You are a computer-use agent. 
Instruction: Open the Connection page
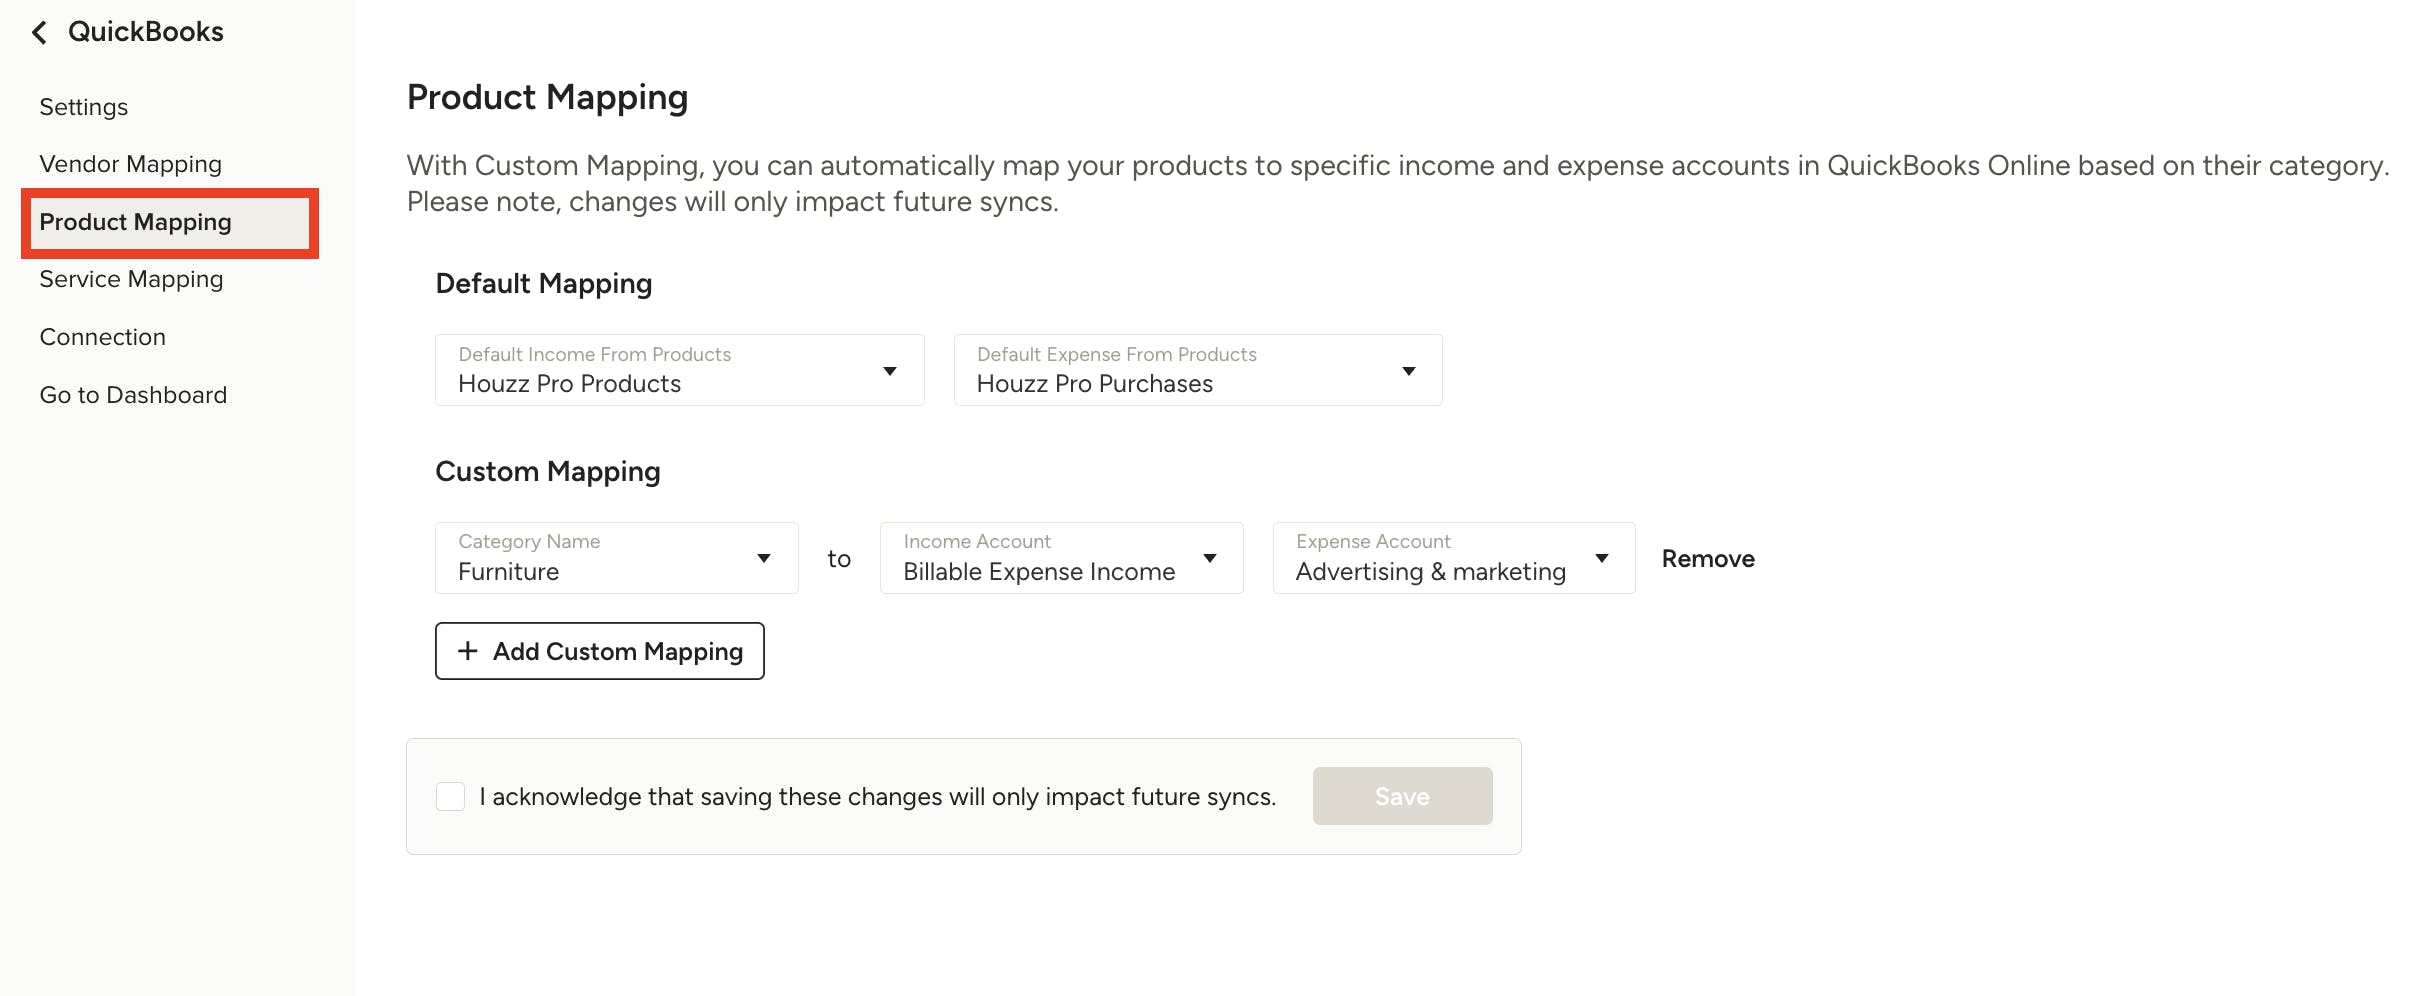[102, 336]
